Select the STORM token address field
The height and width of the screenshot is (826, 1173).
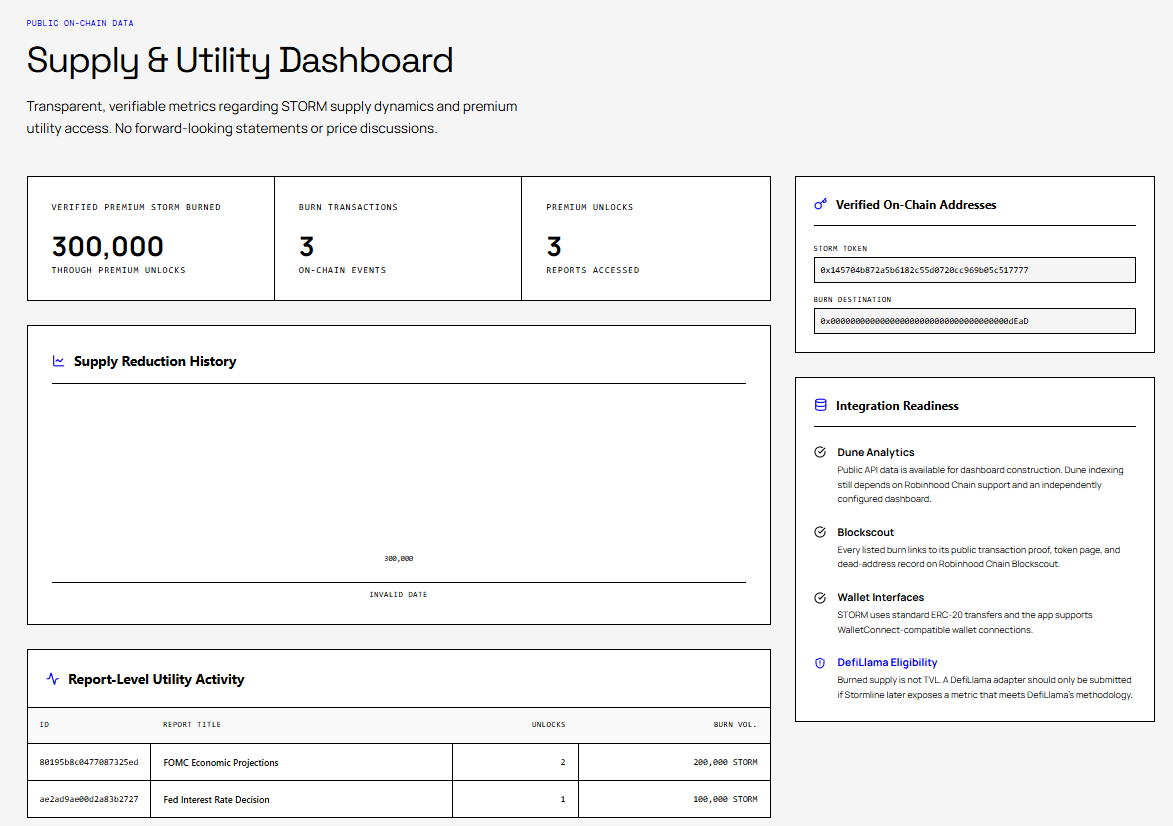click(x=975, y=270)
